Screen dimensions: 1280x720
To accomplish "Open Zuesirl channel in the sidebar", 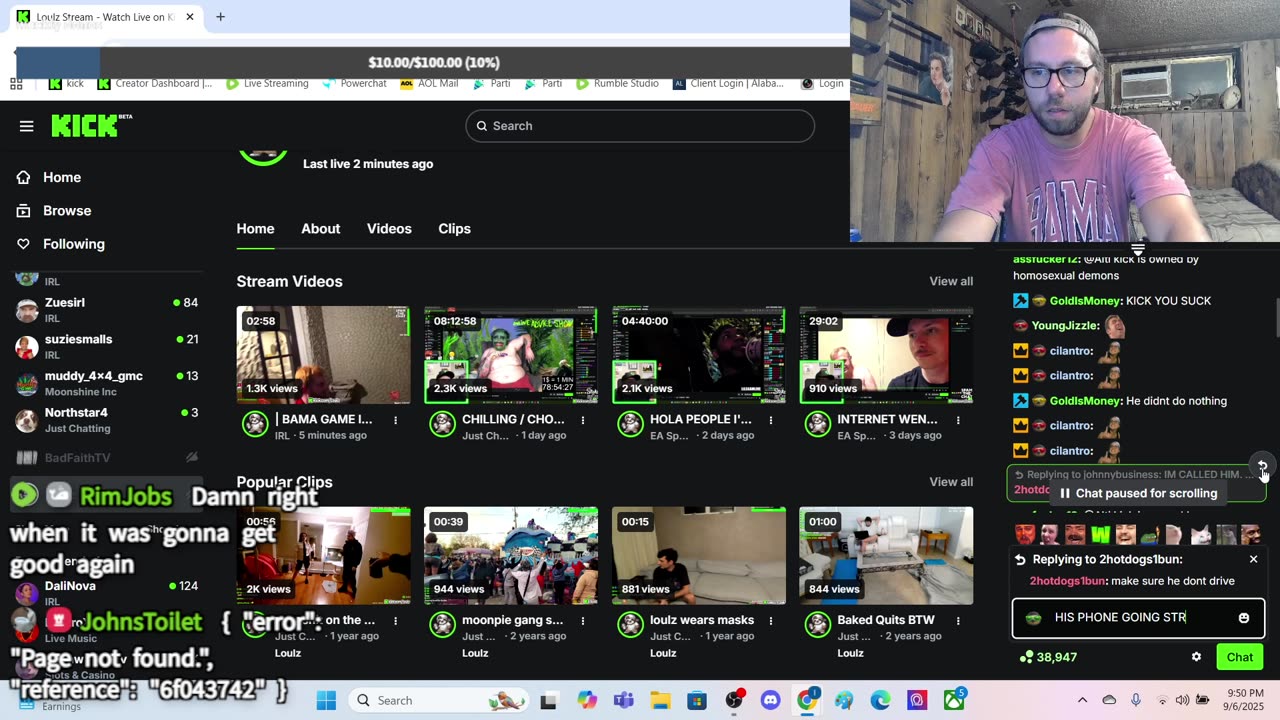I will pyautogui.click(x=106, y=310).
